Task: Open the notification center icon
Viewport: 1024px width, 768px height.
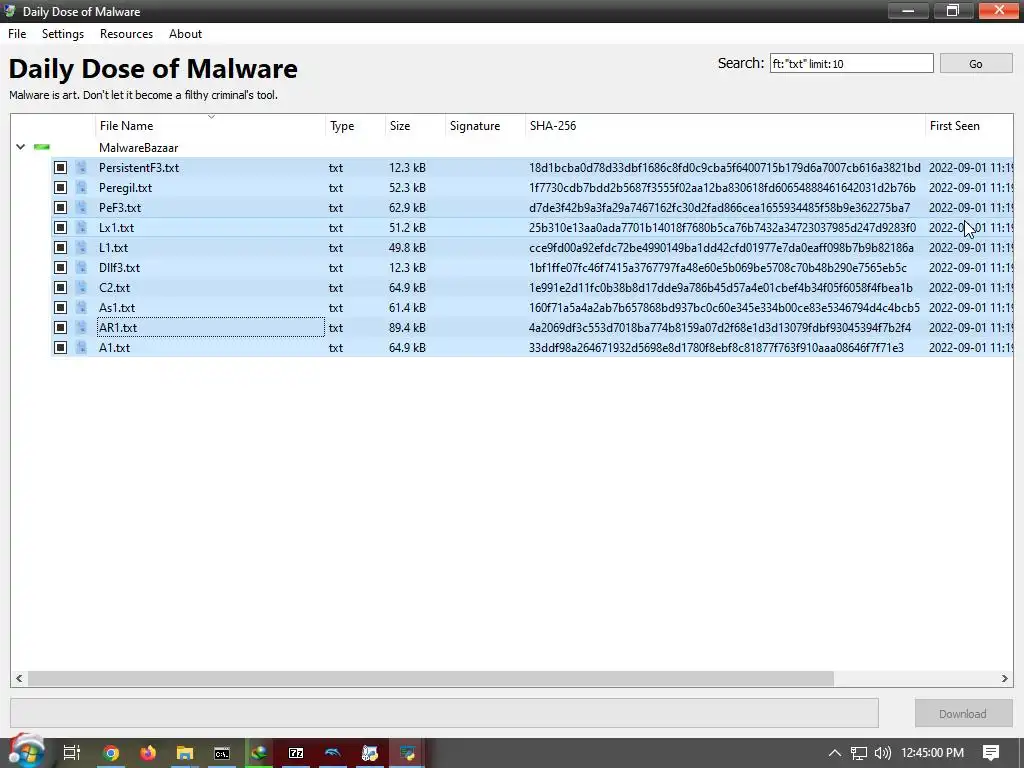Action: pyautogui.click(x=991, y=752)
